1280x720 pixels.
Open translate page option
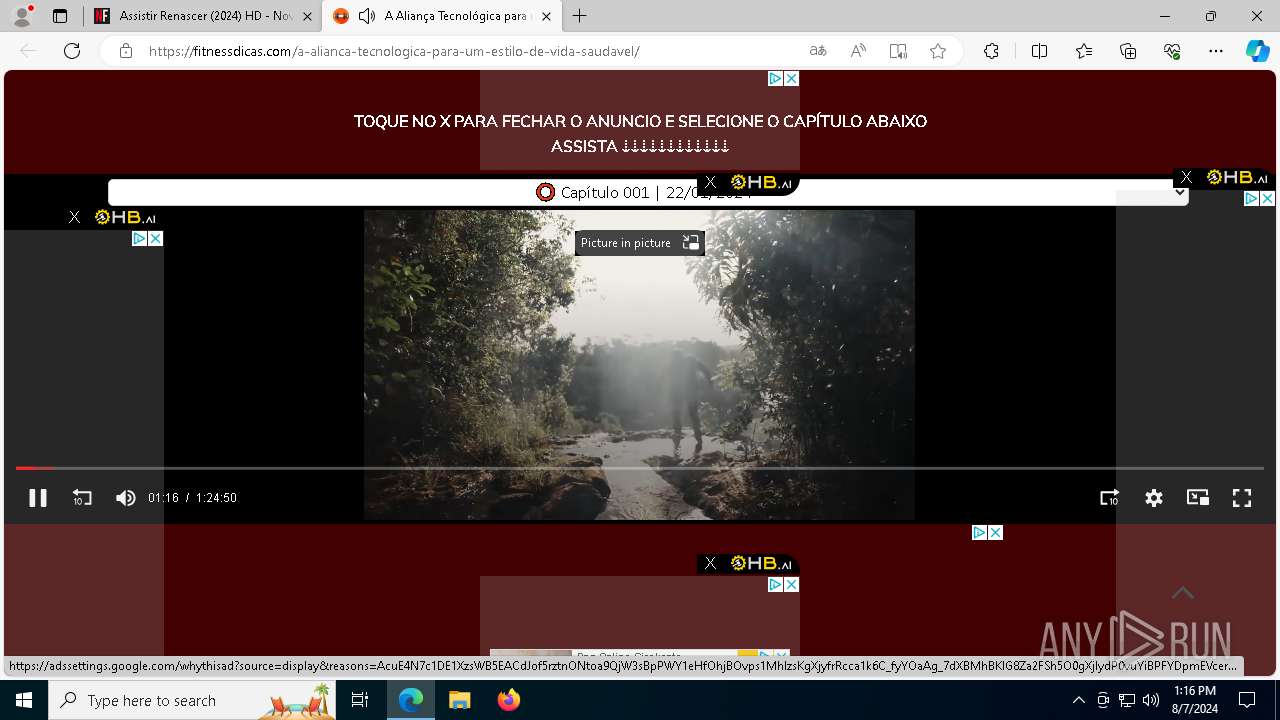pos(818,51)
